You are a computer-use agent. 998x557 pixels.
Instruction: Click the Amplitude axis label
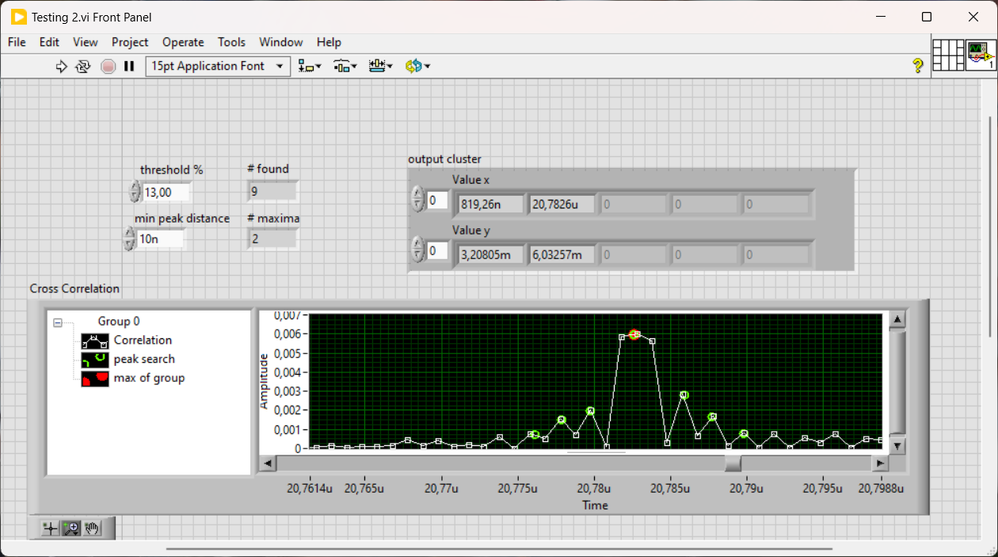point(264,381)
